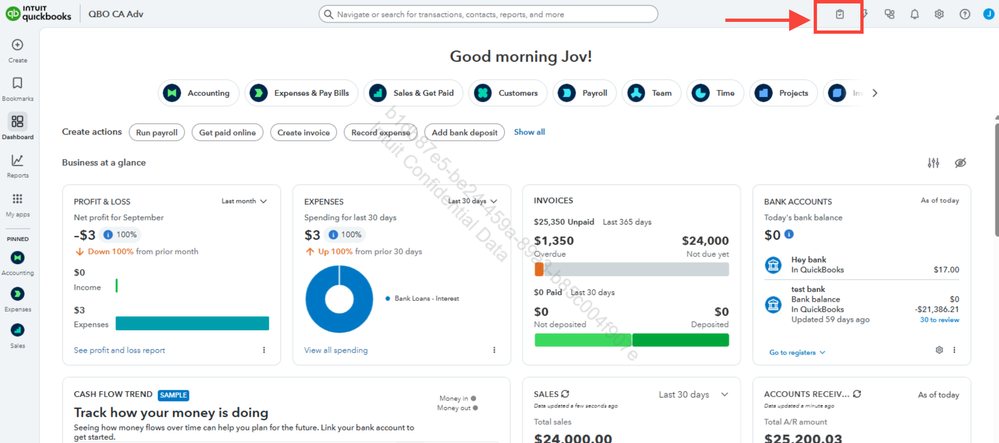Select the Expenses & Pay Bills shortcut

point(302,93)
